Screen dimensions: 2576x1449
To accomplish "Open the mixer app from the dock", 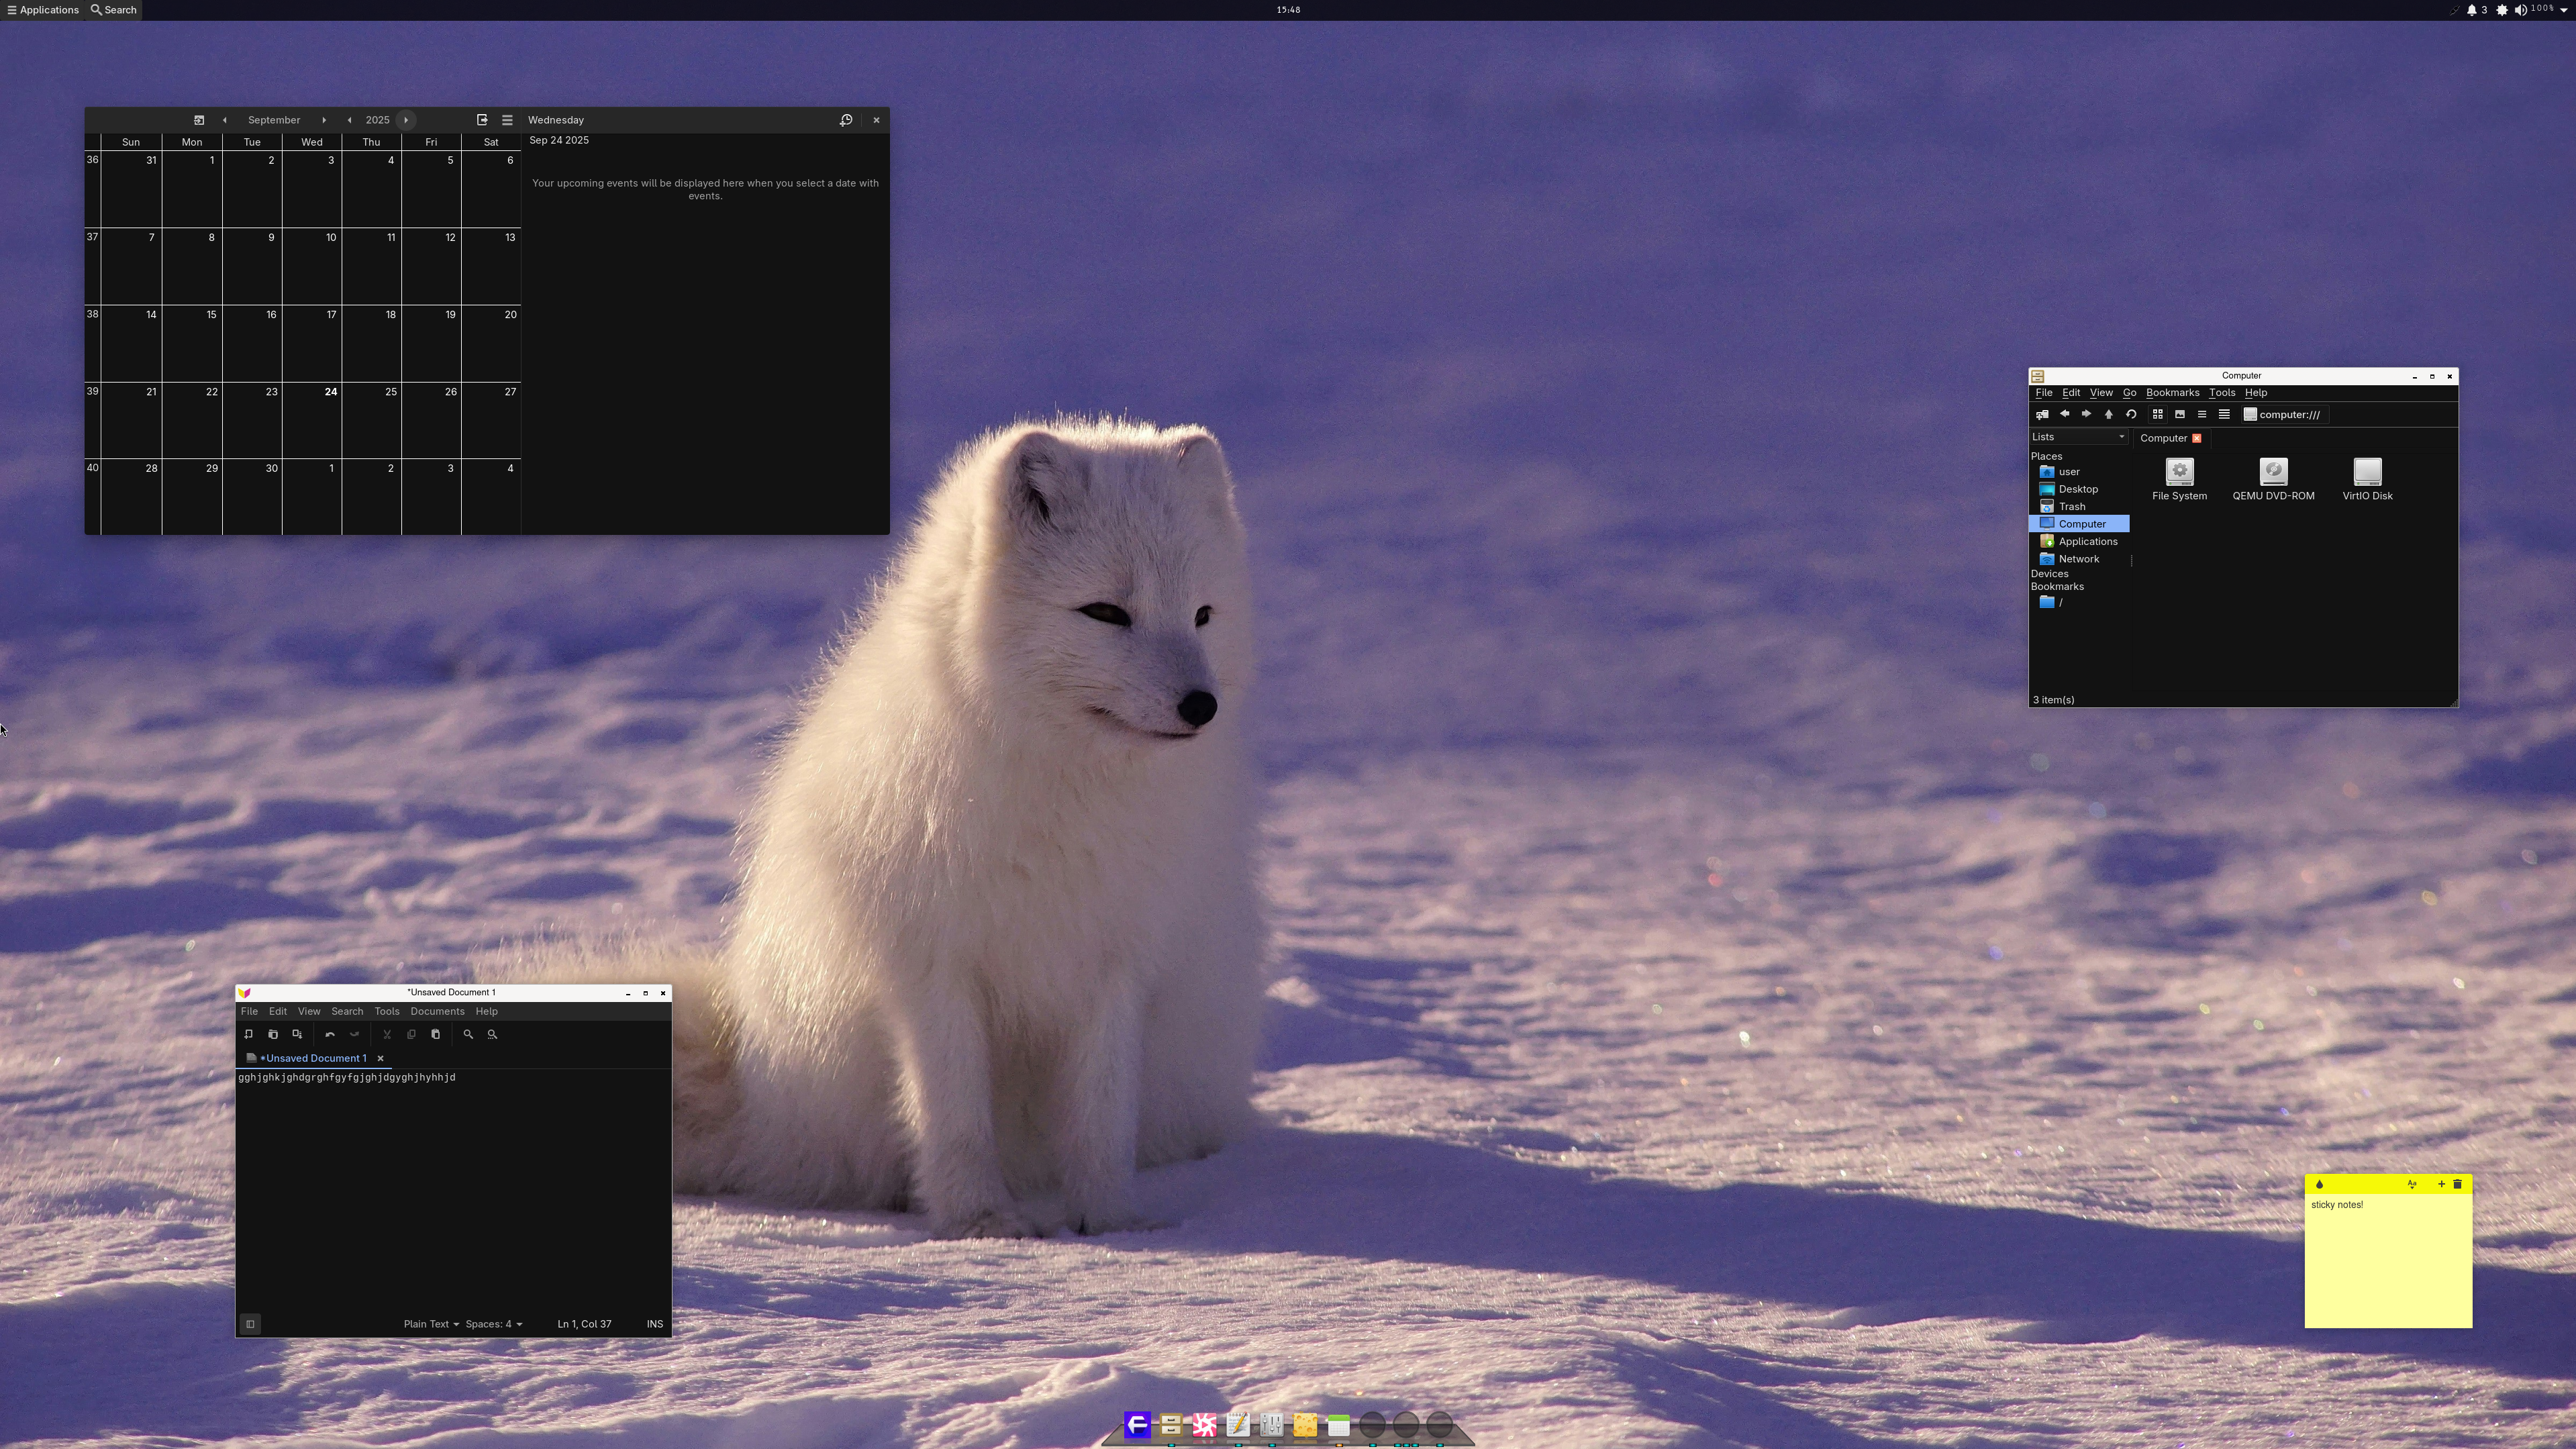I will click(1271, 1424).
